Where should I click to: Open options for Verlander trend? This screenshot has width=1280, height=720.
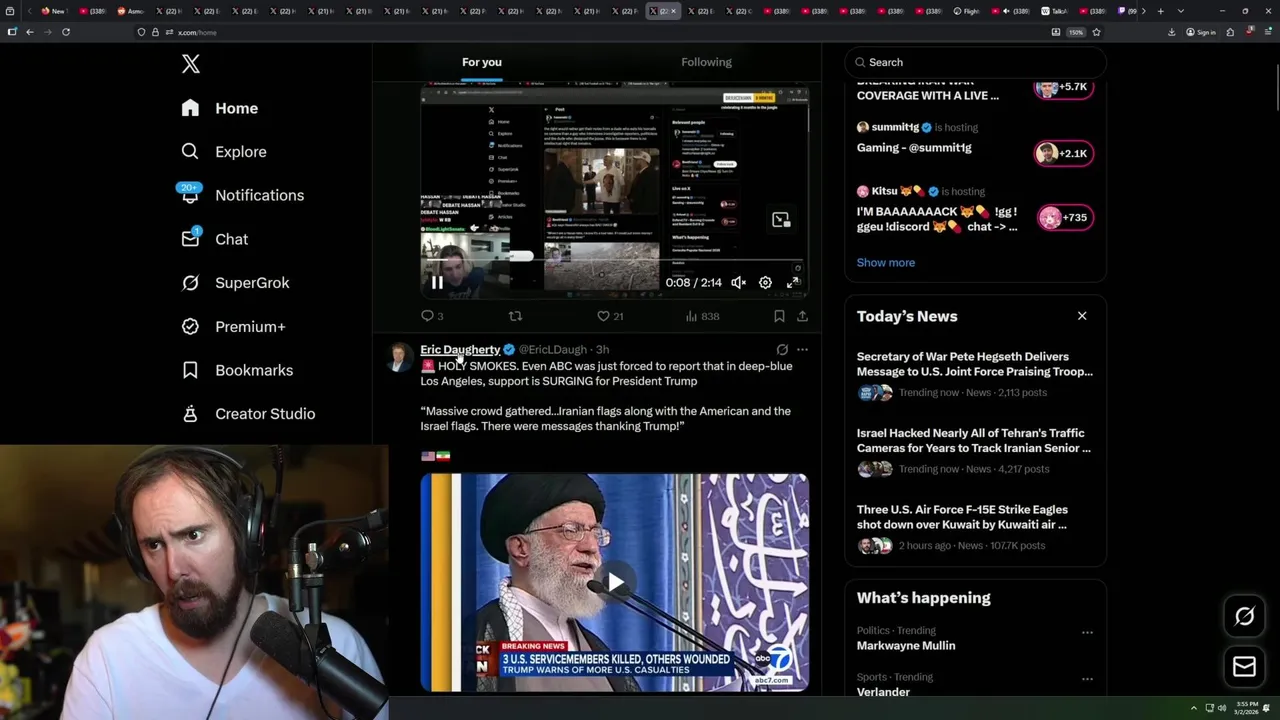pos(1087,679)
